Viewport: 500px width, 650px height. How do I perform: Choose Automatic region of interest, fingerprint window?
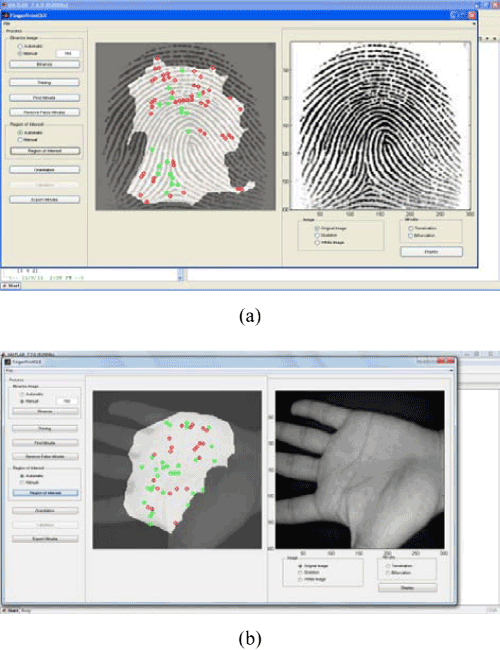click(20, 133)
